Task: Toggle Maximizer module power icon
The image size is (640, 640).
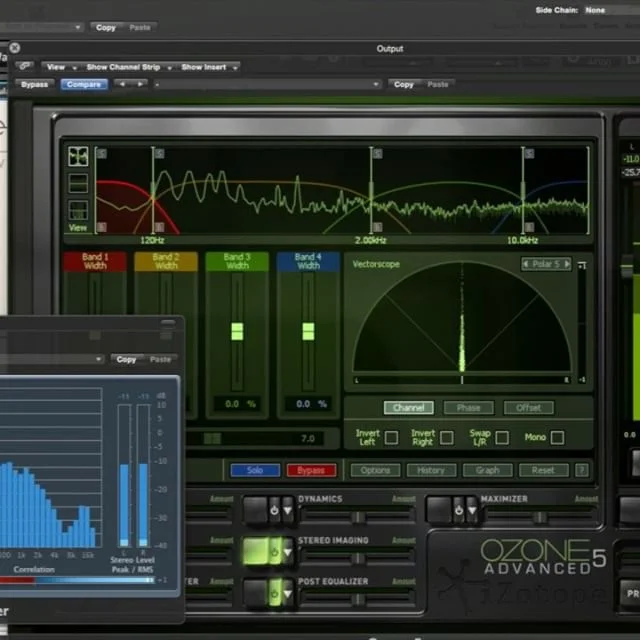Action: pos(459,510)
